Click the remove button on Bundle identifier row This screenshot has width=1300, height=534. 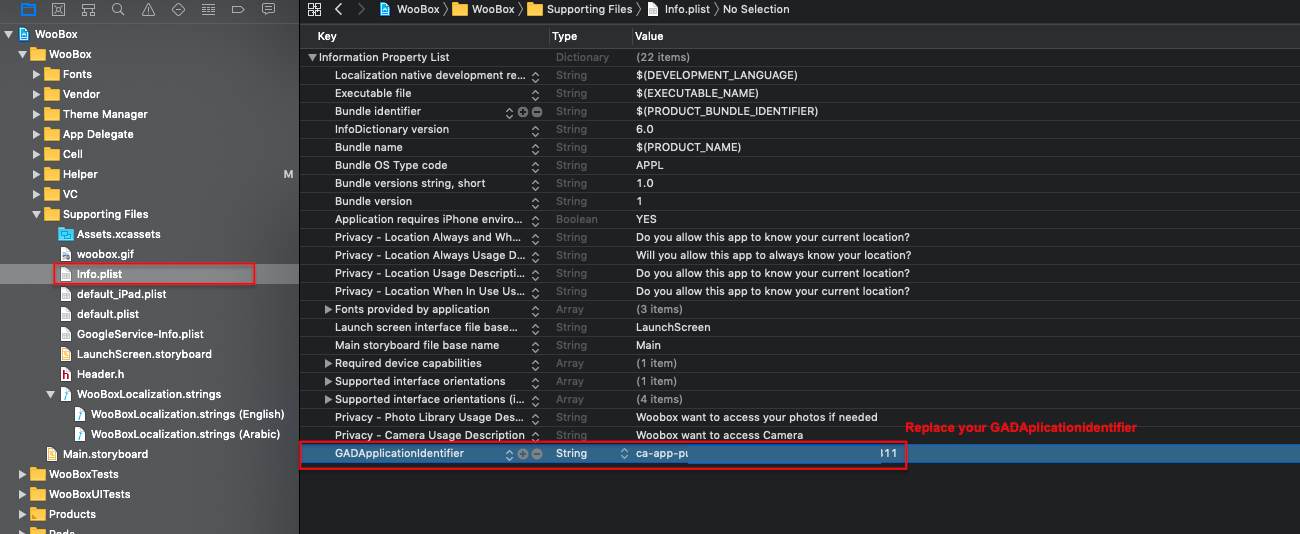coord(536,112)
